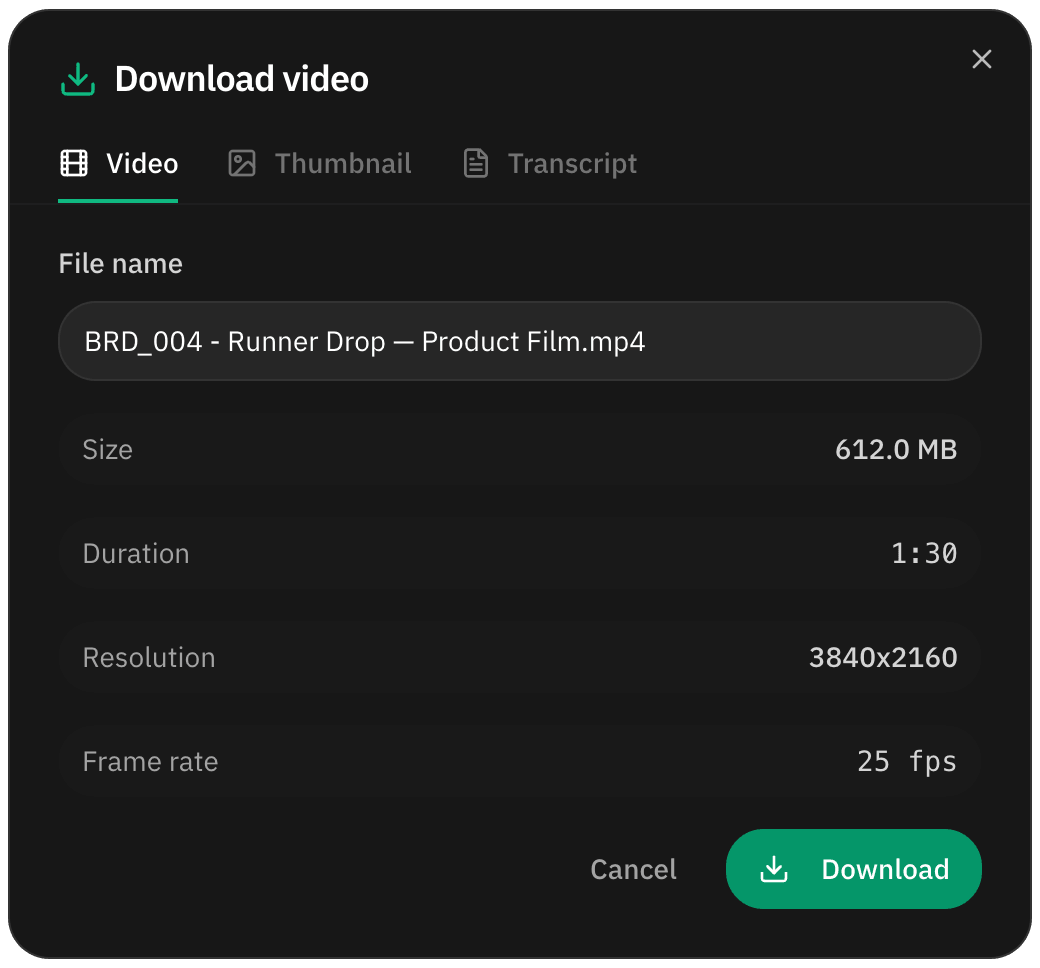This screenshot has height=968, width=1040.
Task: Open the Thumbnail tab
Action: click(320, 164)
